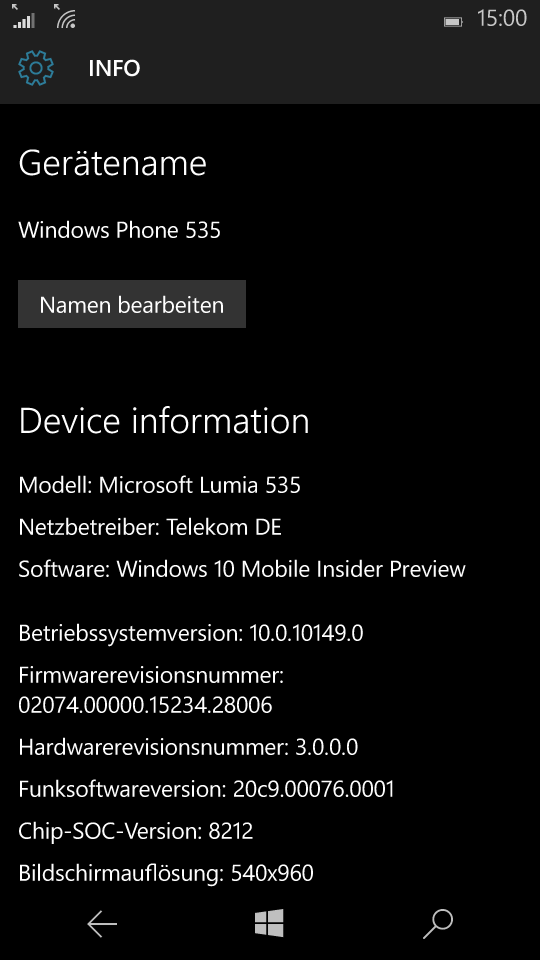Screen dimensions: 540x960
Task: Tap the back arrow navigation button
Action: pos(102,924)
